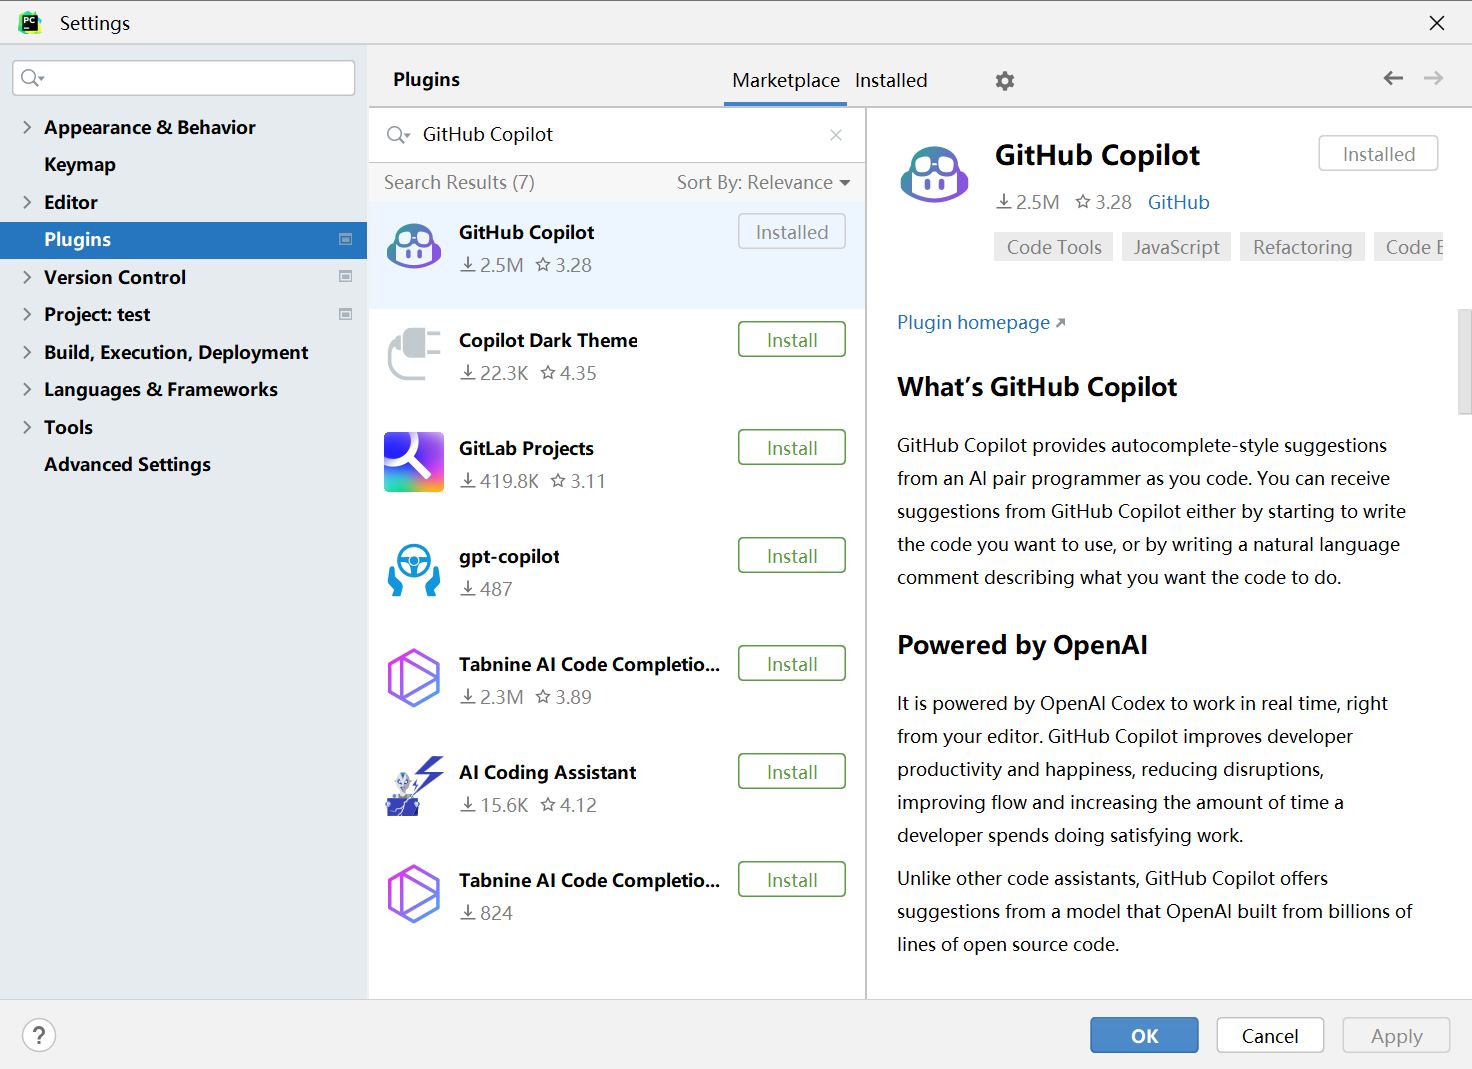Click the PyCharm logo in title bar
Image resolution: width=1472 pixels, height=1069 pixels.
coord(30,22)
